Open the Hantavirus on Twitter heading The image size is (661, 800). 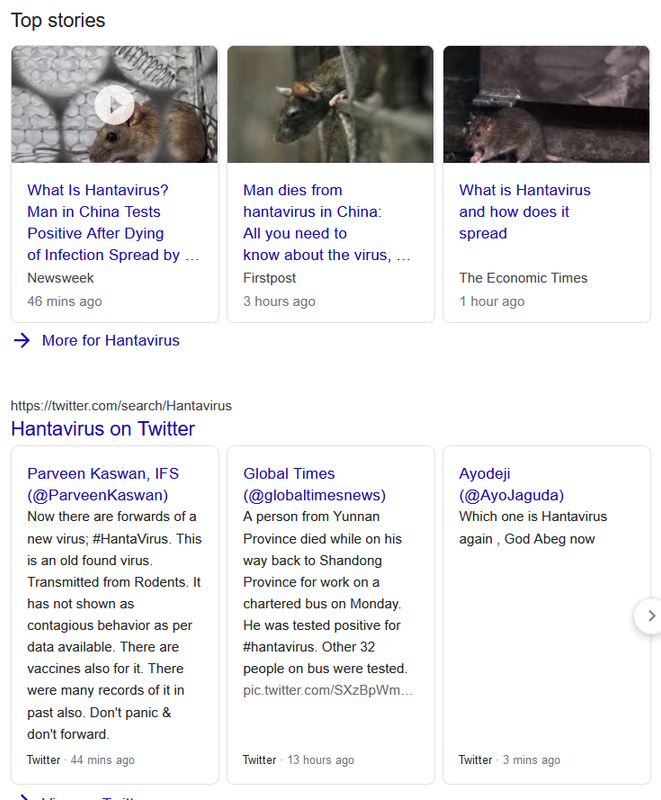tap(102, 429)
